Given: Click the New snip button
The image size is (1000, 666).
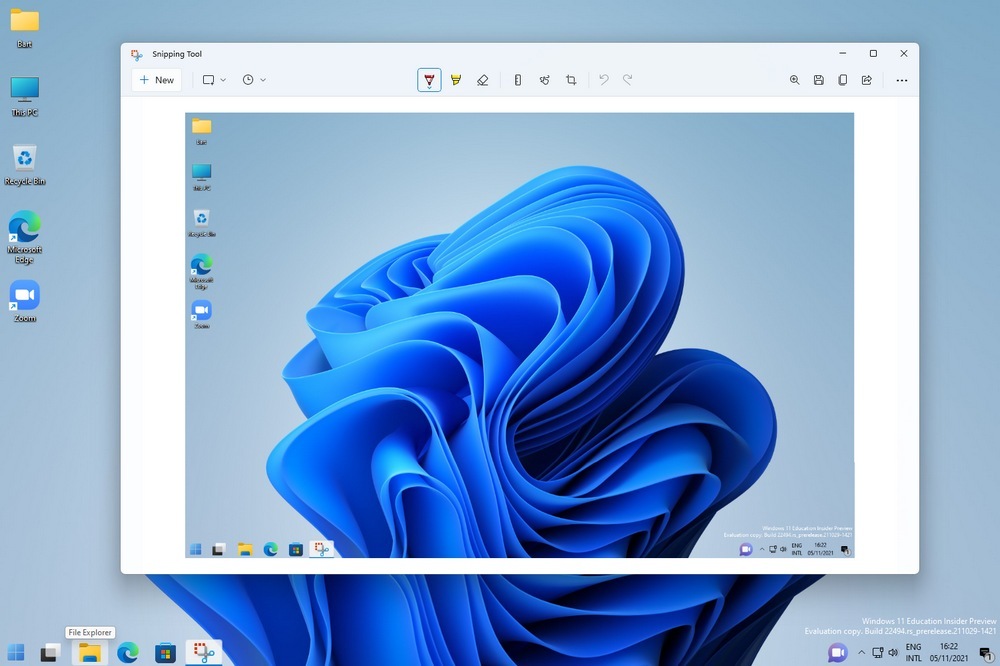Looking at the screenshot, I should click(156, 80).
